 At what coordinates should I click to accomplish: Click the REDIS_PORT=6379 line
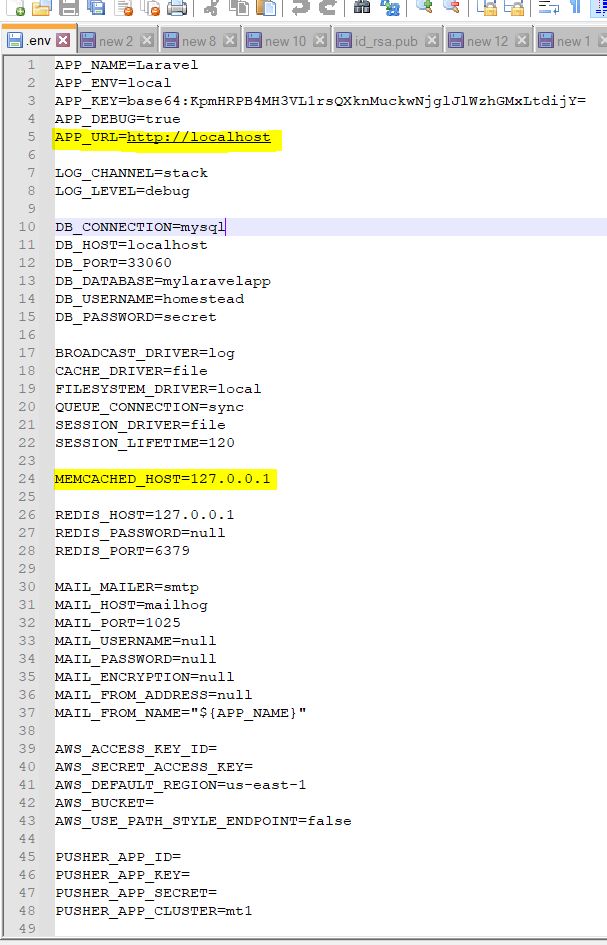122,551
